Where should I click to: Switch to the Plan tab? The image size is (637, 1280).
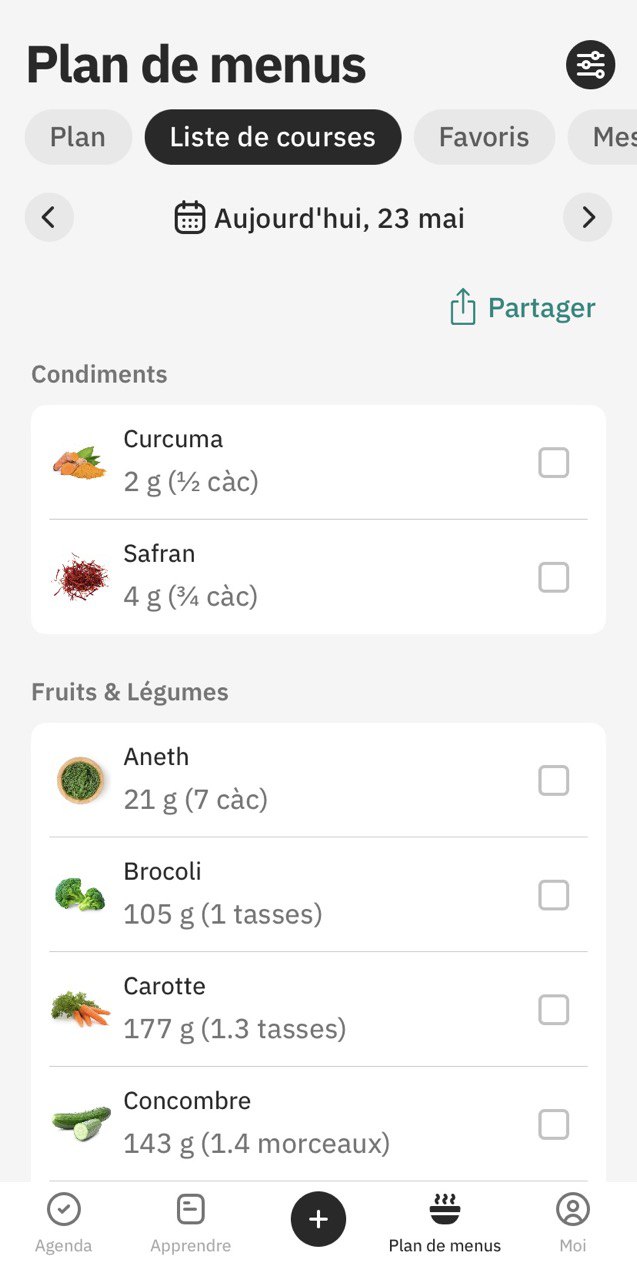tap(78, 137)
